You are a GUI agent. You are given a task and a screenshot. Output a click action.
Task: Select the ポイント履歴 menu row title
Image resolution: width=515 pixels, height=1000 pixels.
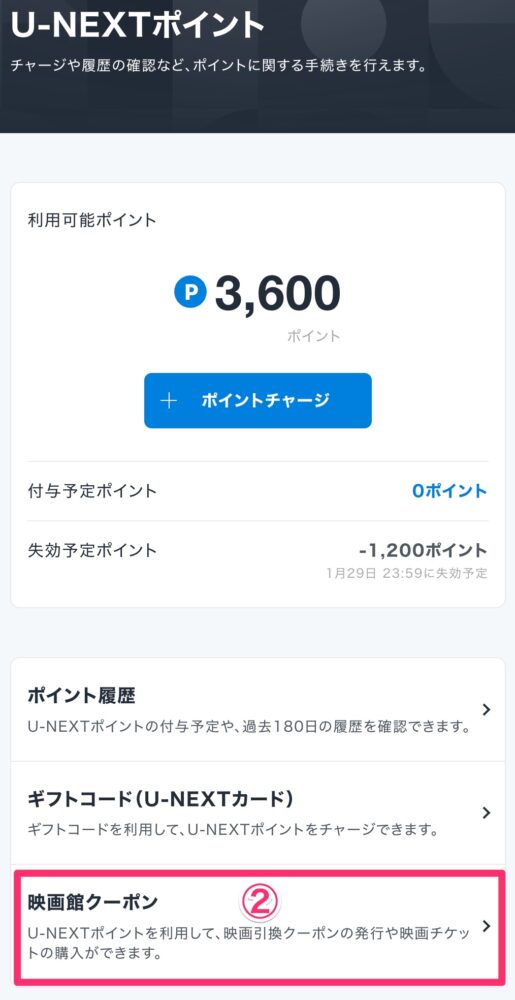coord(82,695)
